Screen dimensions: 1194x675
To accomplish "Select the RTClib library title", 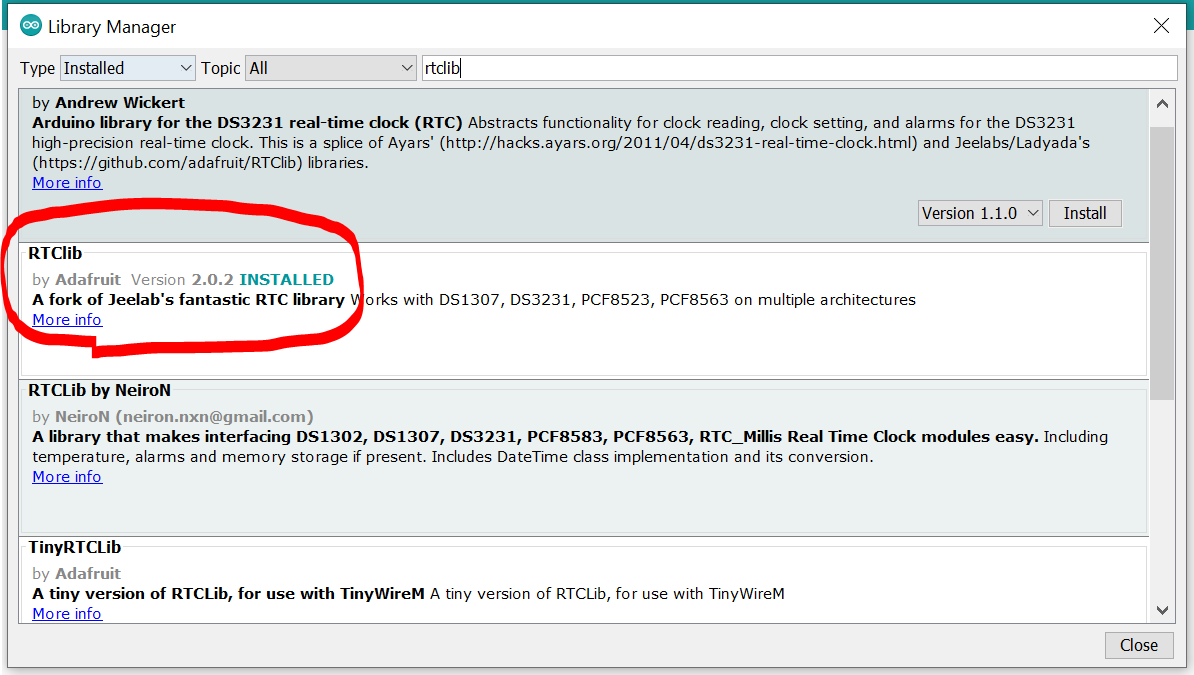I will 55,253.
